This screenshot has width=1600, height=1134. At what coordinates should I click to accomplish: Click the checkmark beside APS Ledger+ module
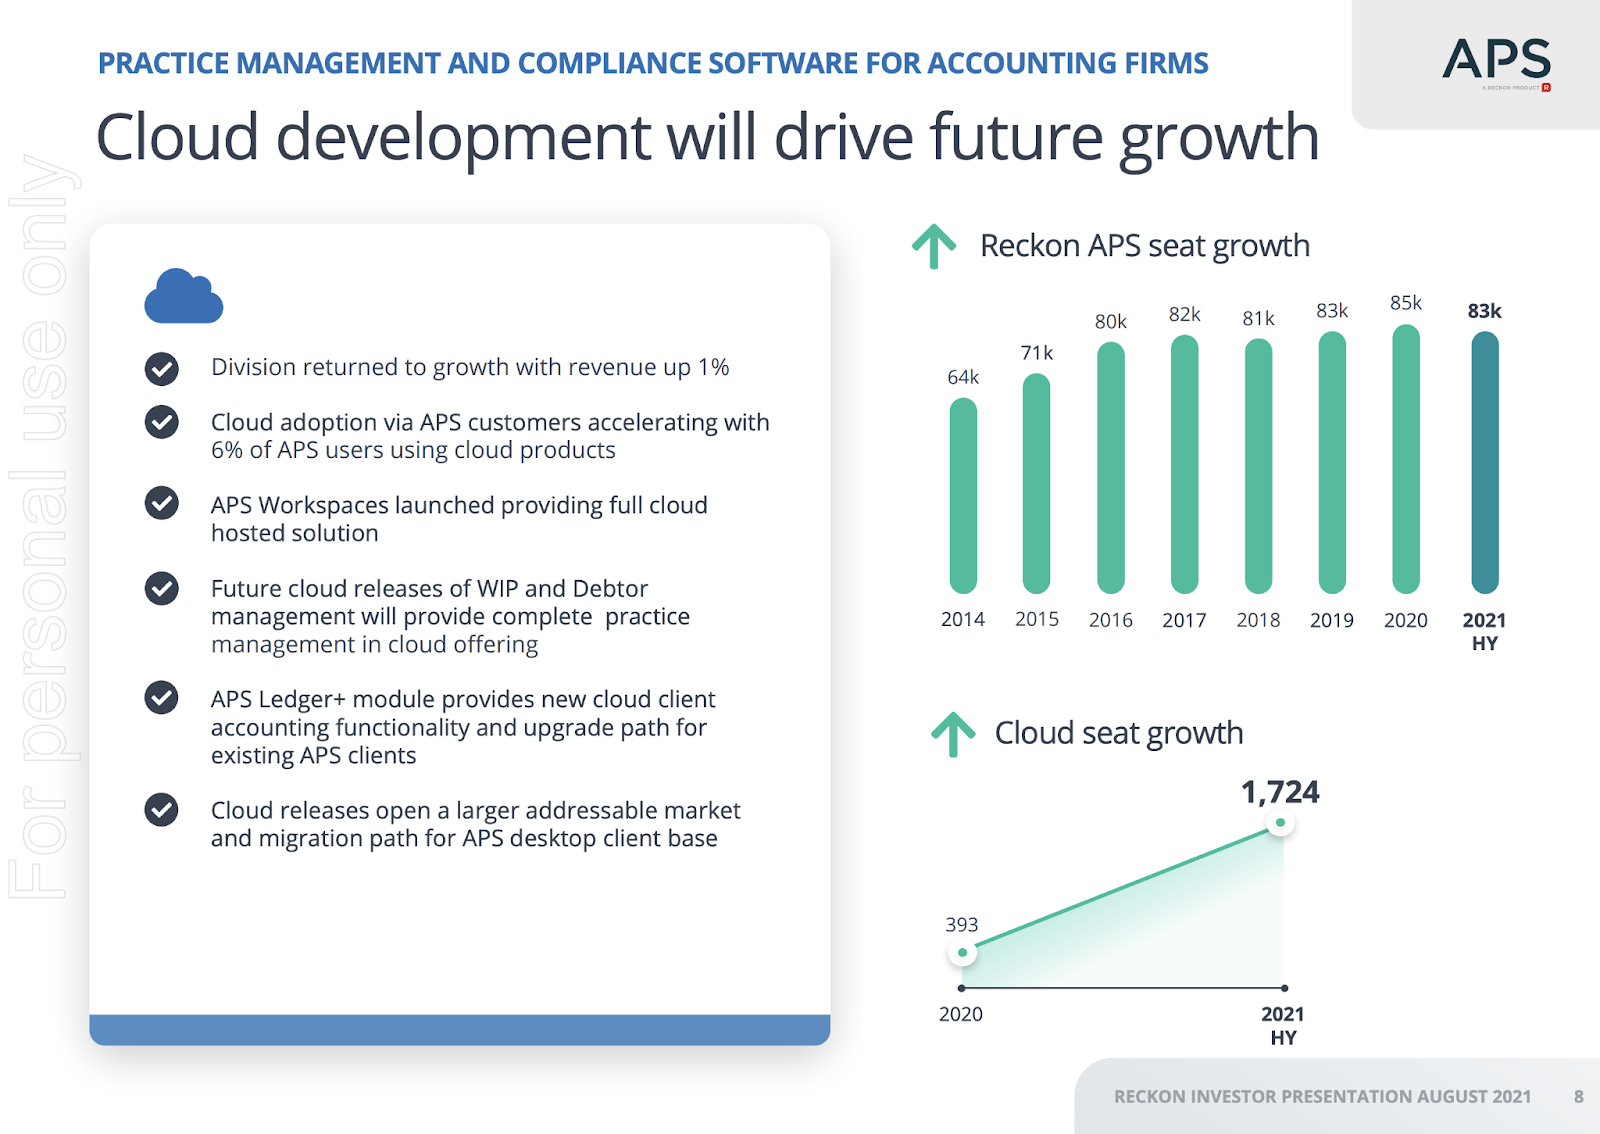point(162,697)
